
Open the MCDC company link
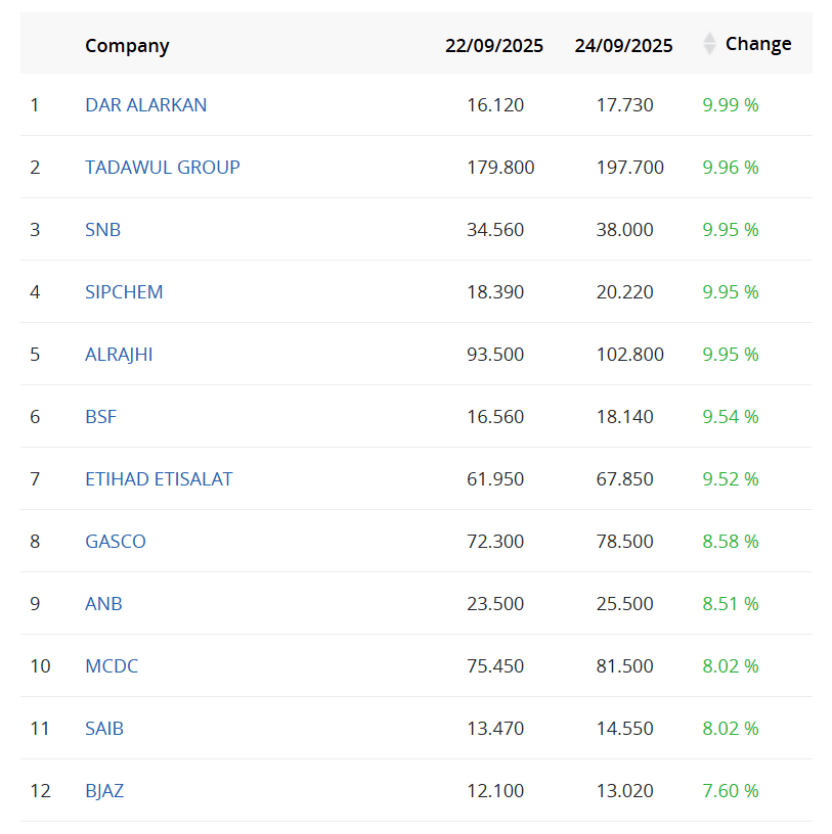(x=111, y=666)
